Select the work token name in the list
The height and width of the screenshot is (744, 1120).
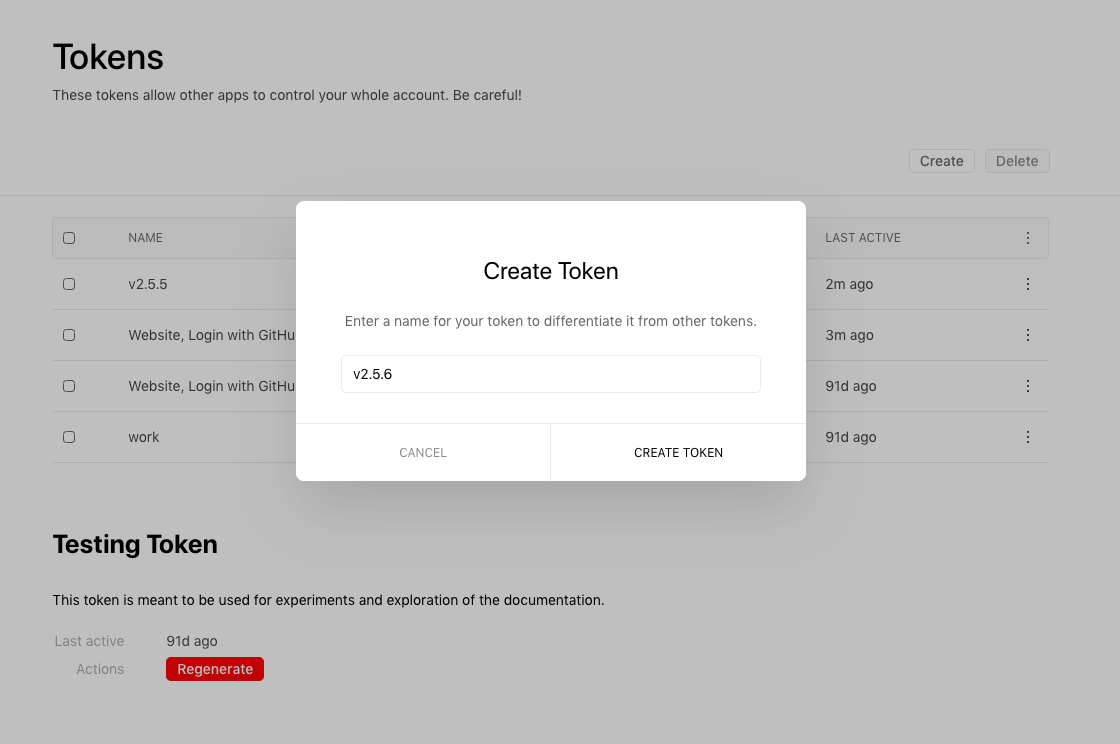(144, 437)
